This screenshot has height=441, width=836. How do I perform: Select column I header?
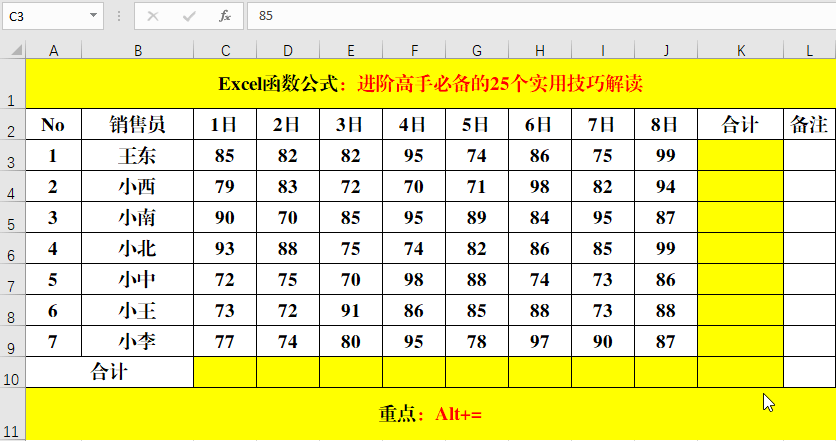pos(602,51)
